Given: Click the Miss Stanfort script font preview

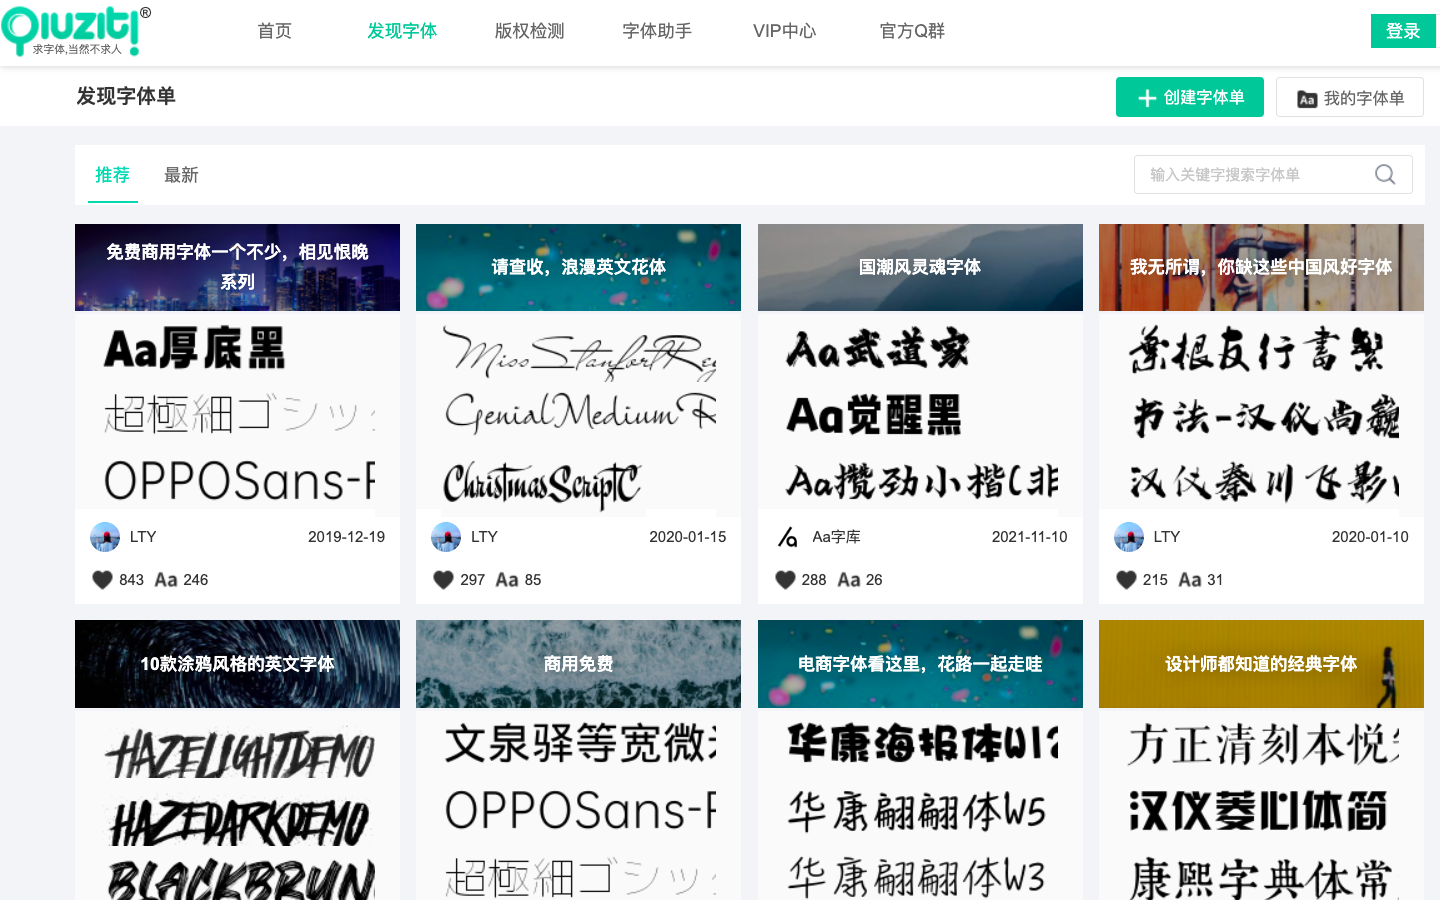Looking at the screenshot, I should [580, 355].
